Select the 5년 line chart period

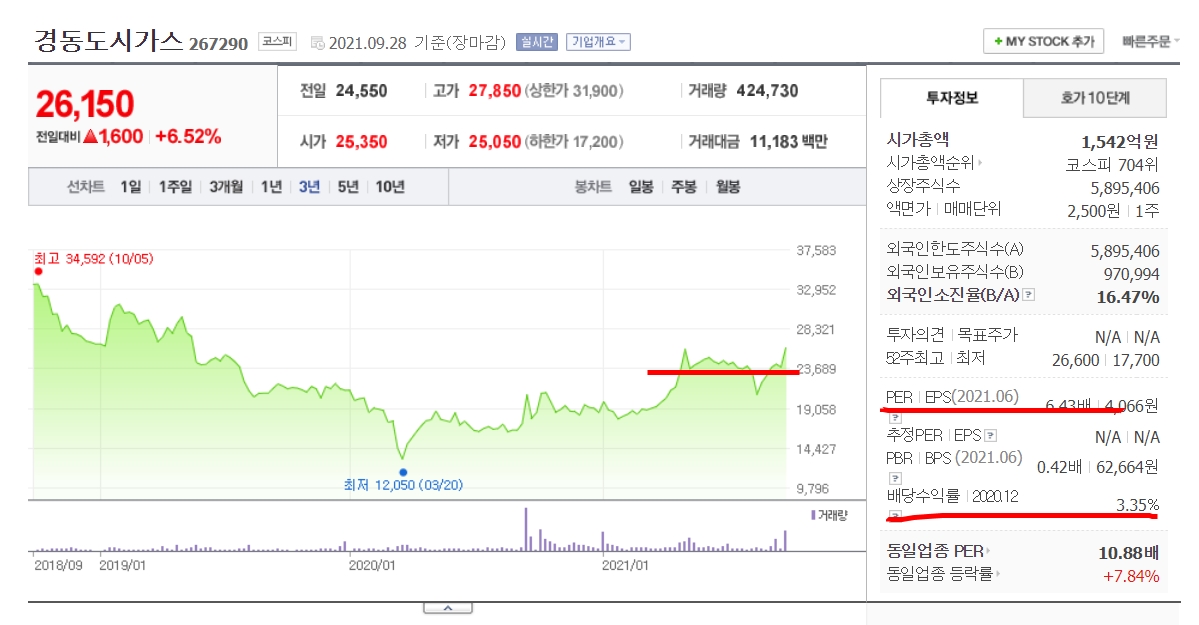348,187
